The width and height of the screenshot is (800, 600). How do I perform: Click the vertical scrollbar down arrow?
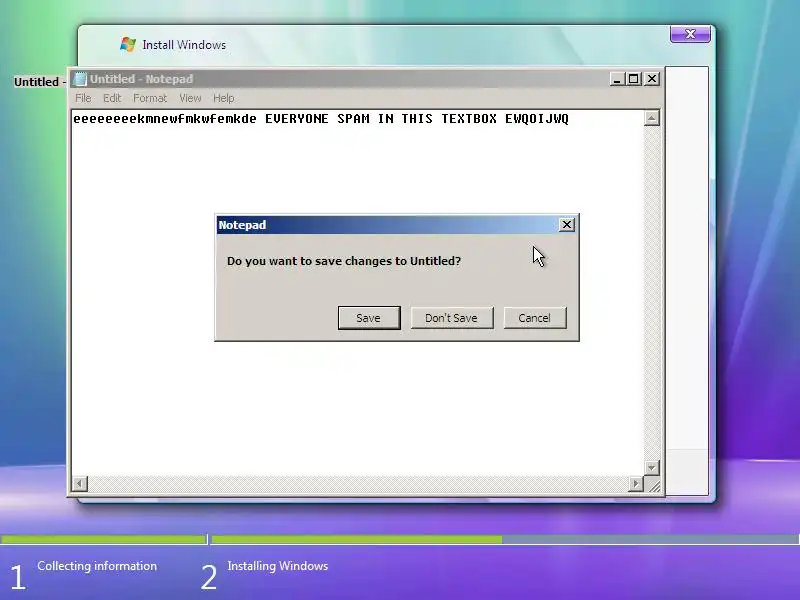click(652, 467)
